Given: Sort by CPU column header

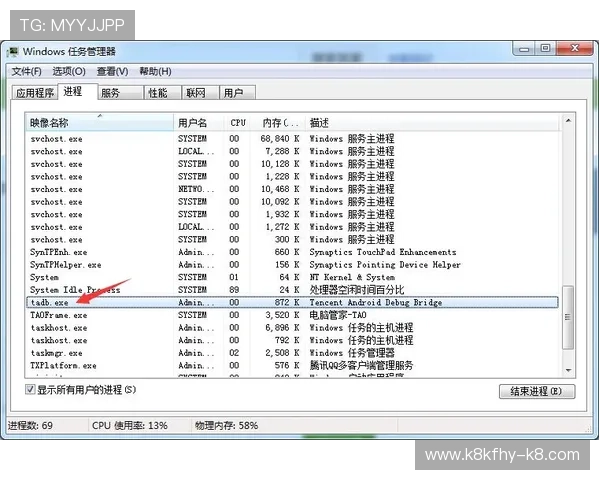Looking at the screenshot, I should [x=237, y=122].
